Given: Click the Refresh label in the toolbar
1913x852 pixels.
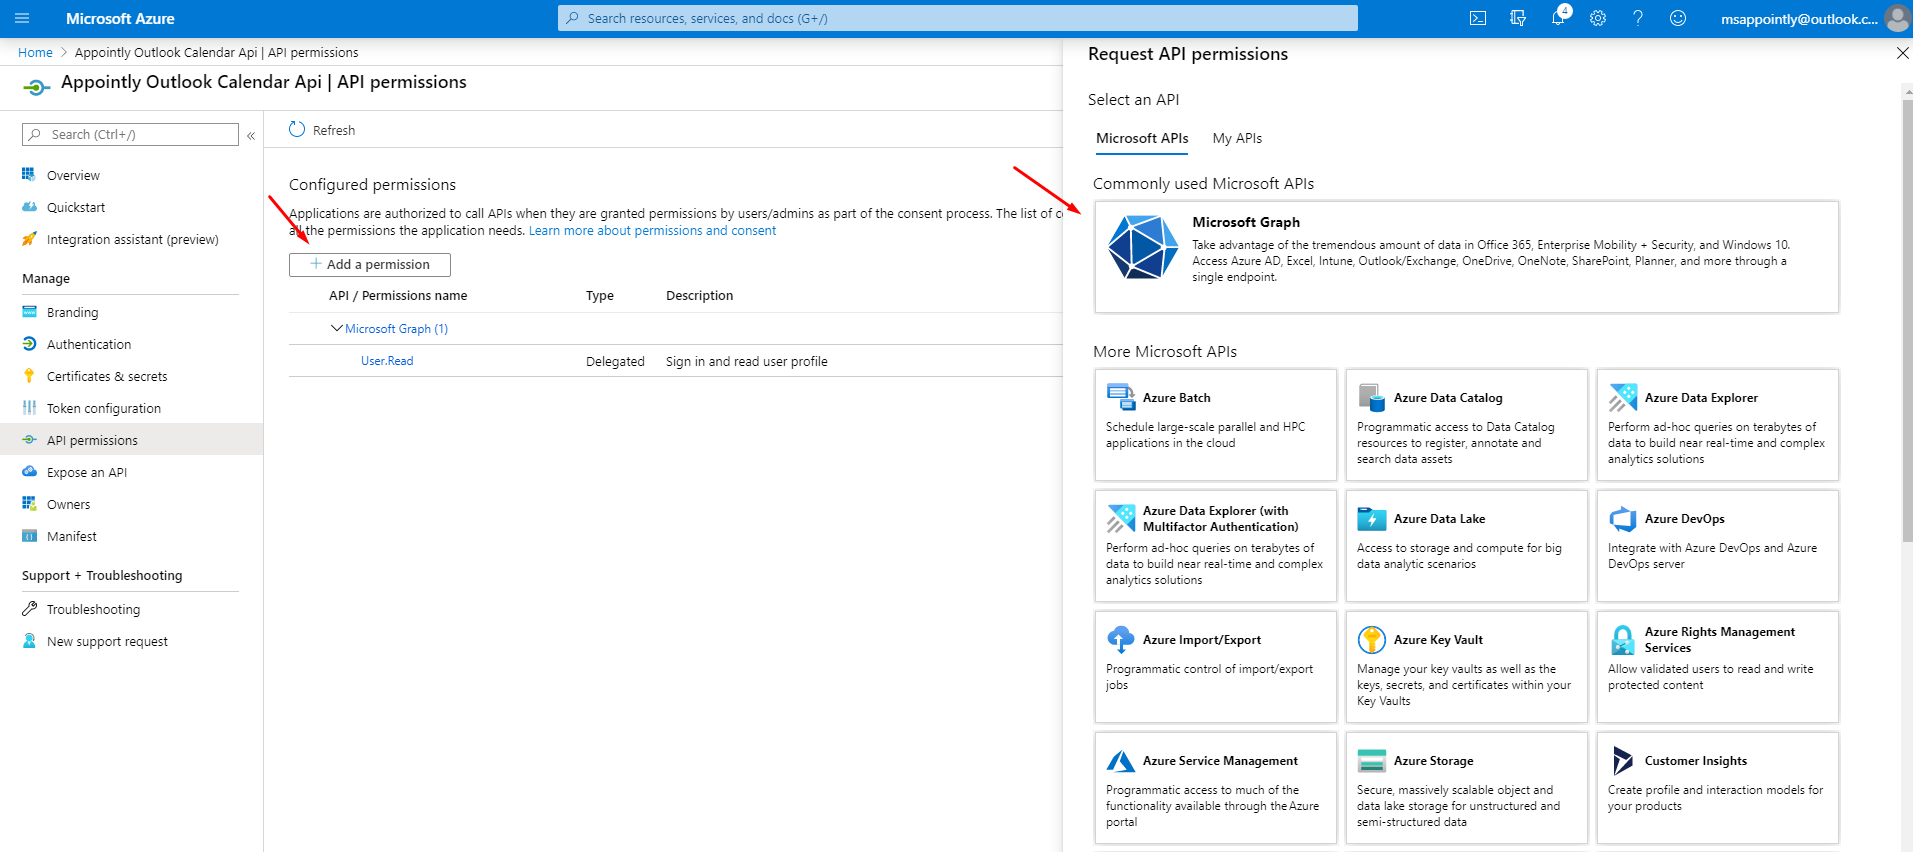Looking at the screenshot, I should 334,130.
